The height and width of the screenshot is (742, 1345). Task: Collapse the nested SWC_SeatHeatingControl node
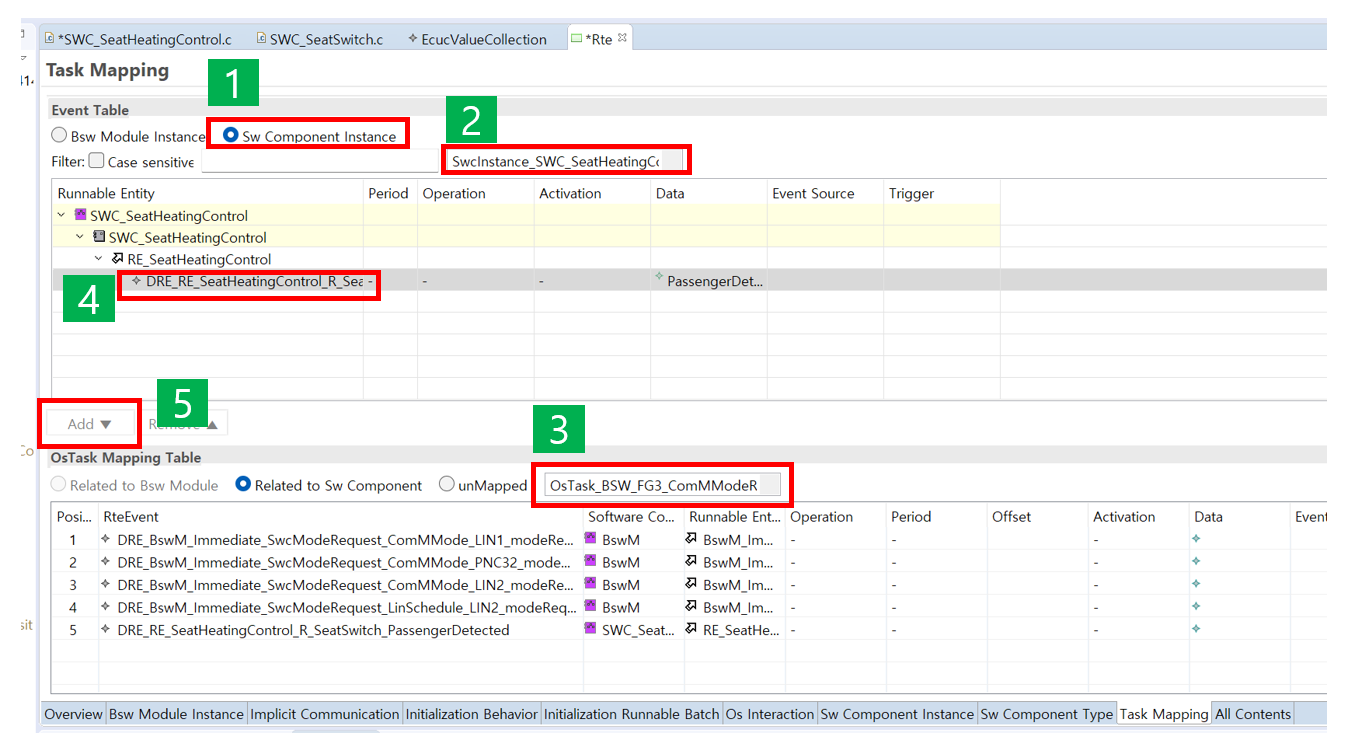pos(81,237)
